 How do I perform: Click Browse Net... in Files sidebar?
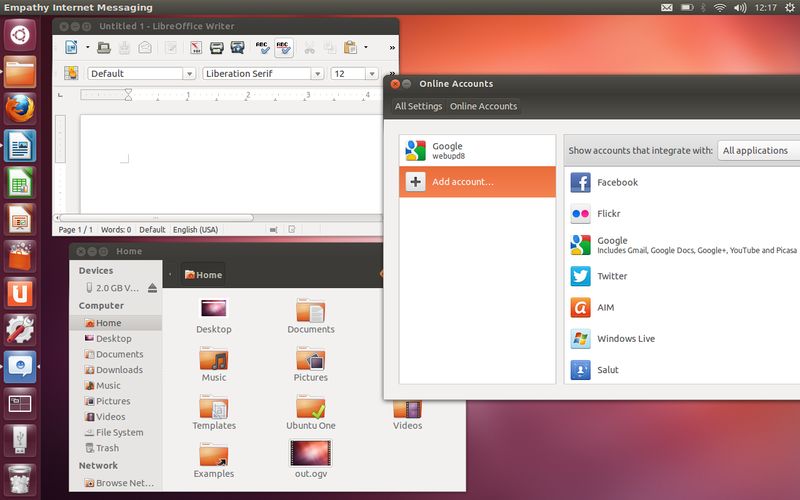tap(116, 483)
